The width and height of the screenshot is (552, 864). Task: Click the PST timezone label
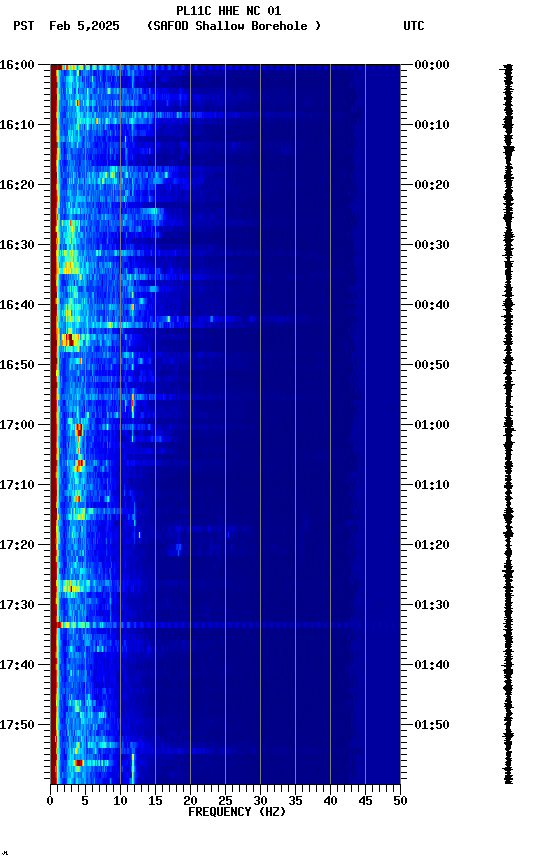coord(24,26)
